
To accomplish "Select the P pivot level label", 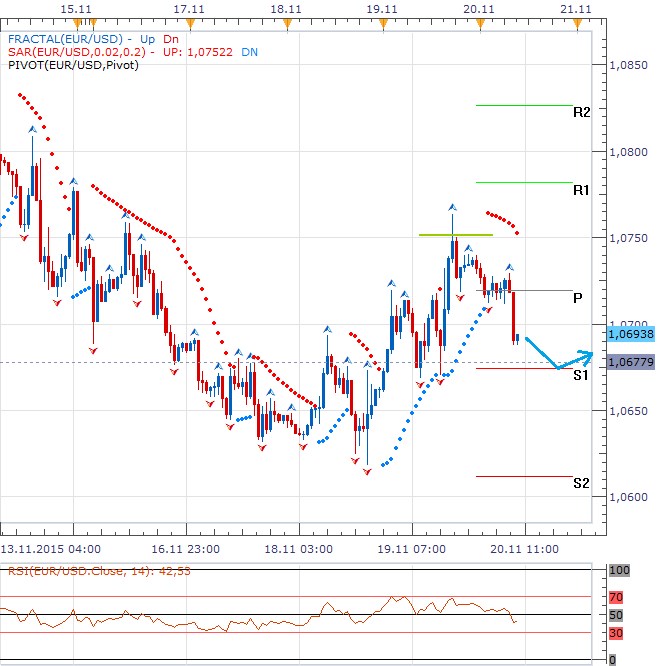I will (x=578, y=298).
